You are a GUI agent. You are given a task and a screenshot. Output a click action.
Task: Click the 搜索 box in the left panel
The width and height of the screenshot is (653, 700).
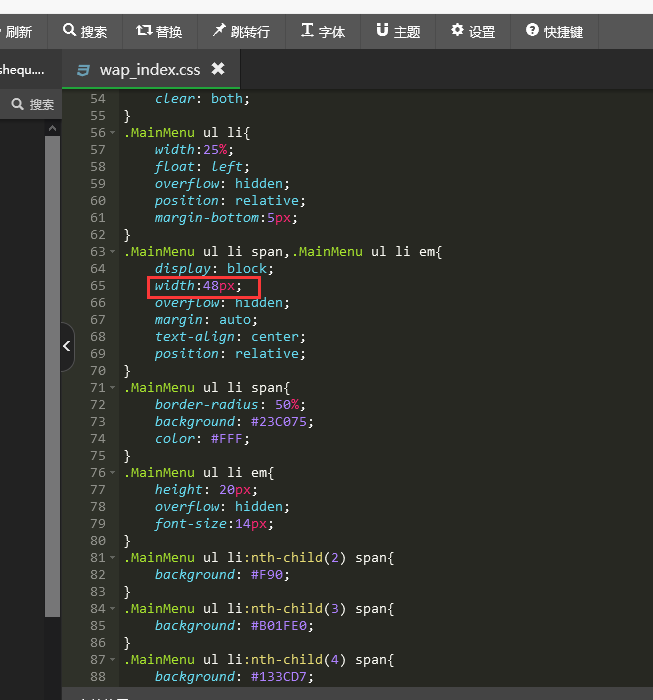[32, 104]
